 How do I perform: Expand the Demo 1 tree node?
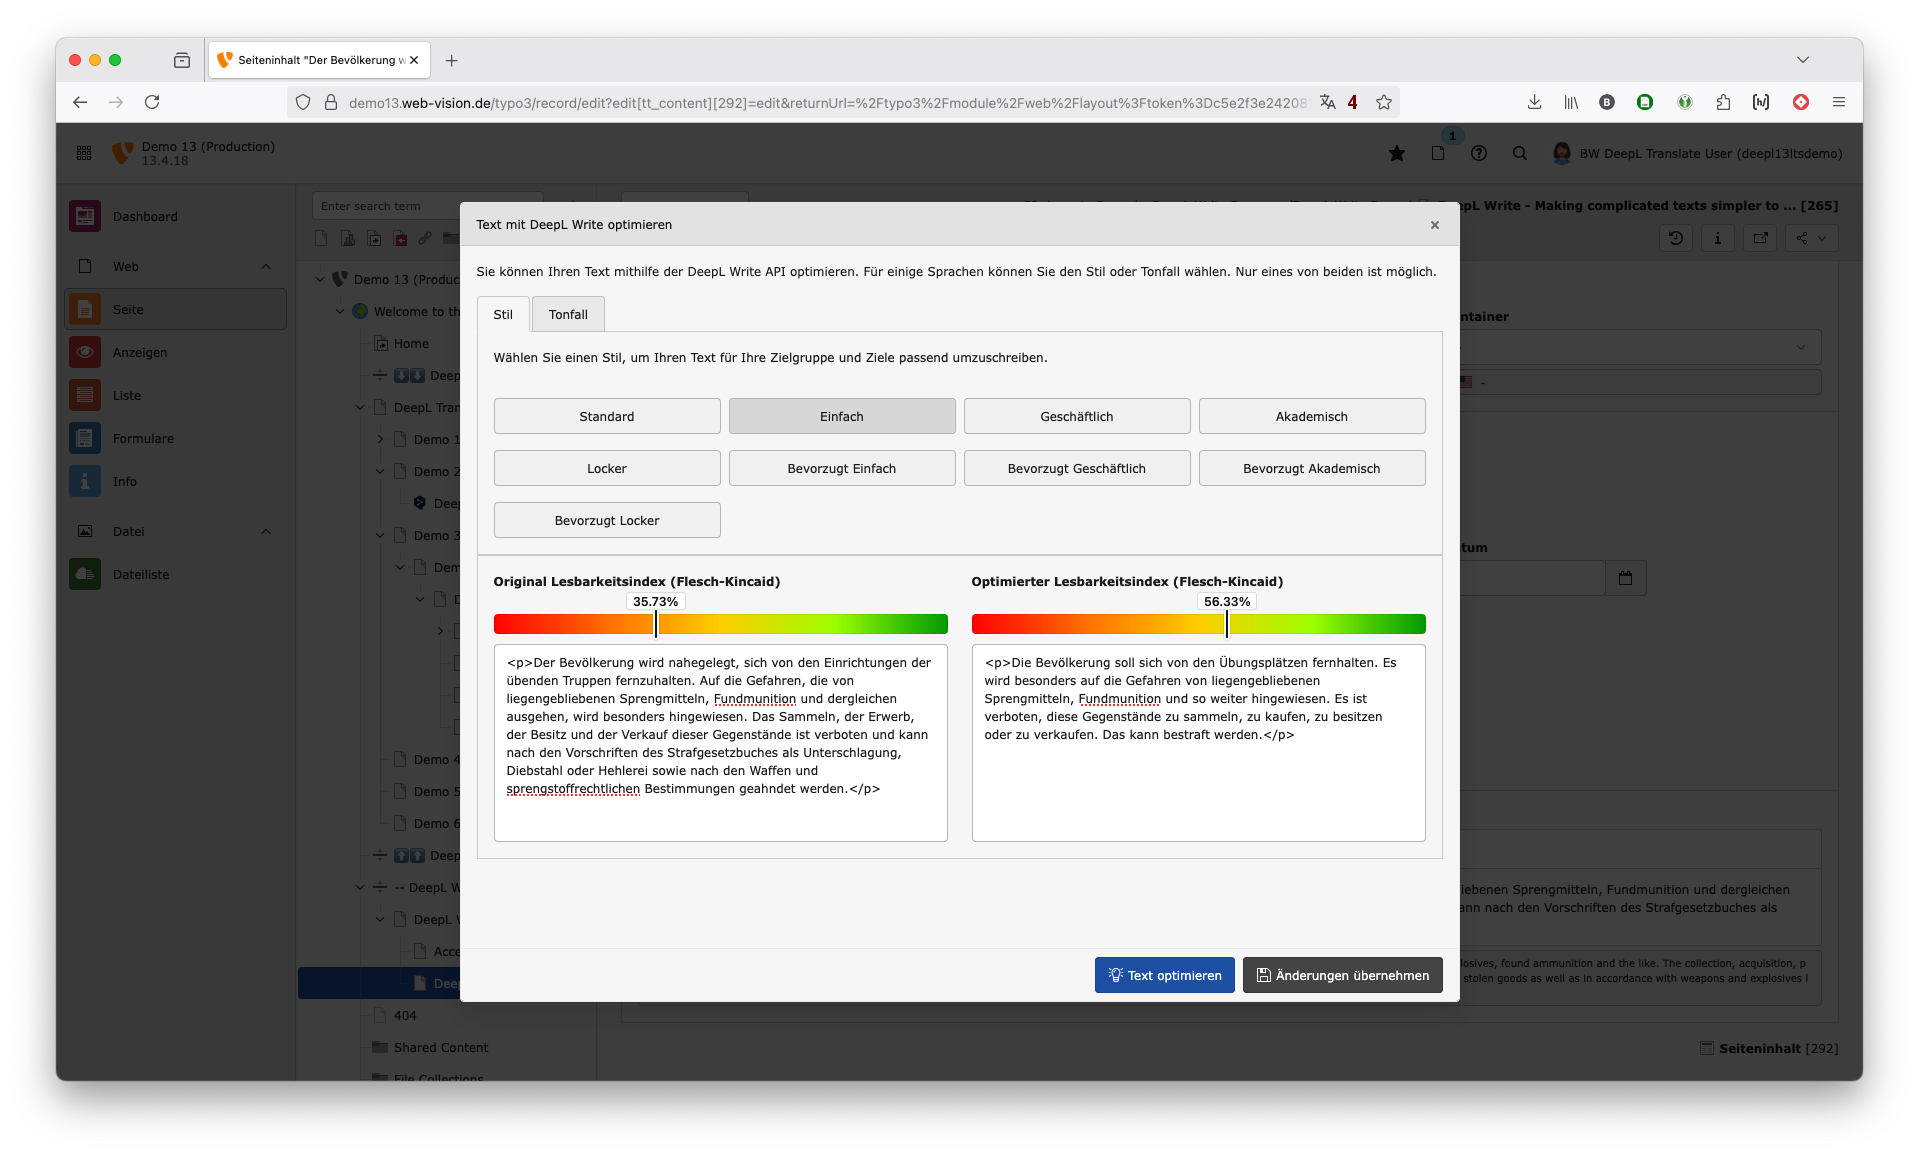380,439
